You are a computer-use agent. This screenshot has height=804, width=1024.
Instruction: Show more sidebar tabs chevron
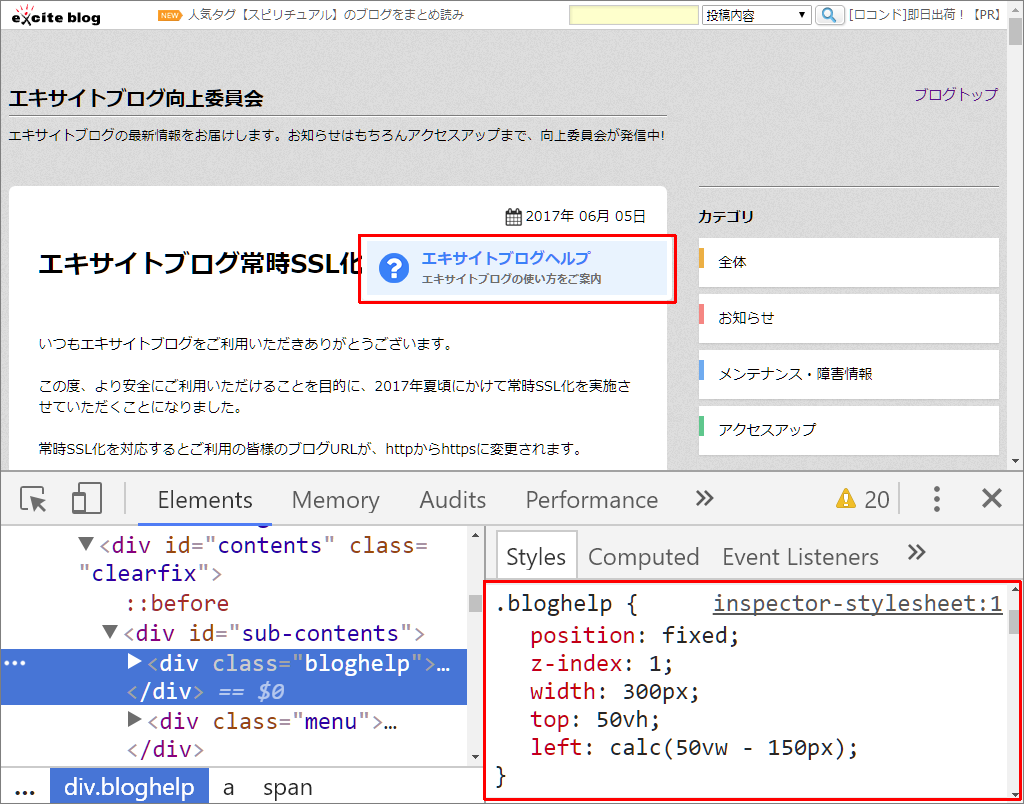pyautogui.click(x=916, y=553)
